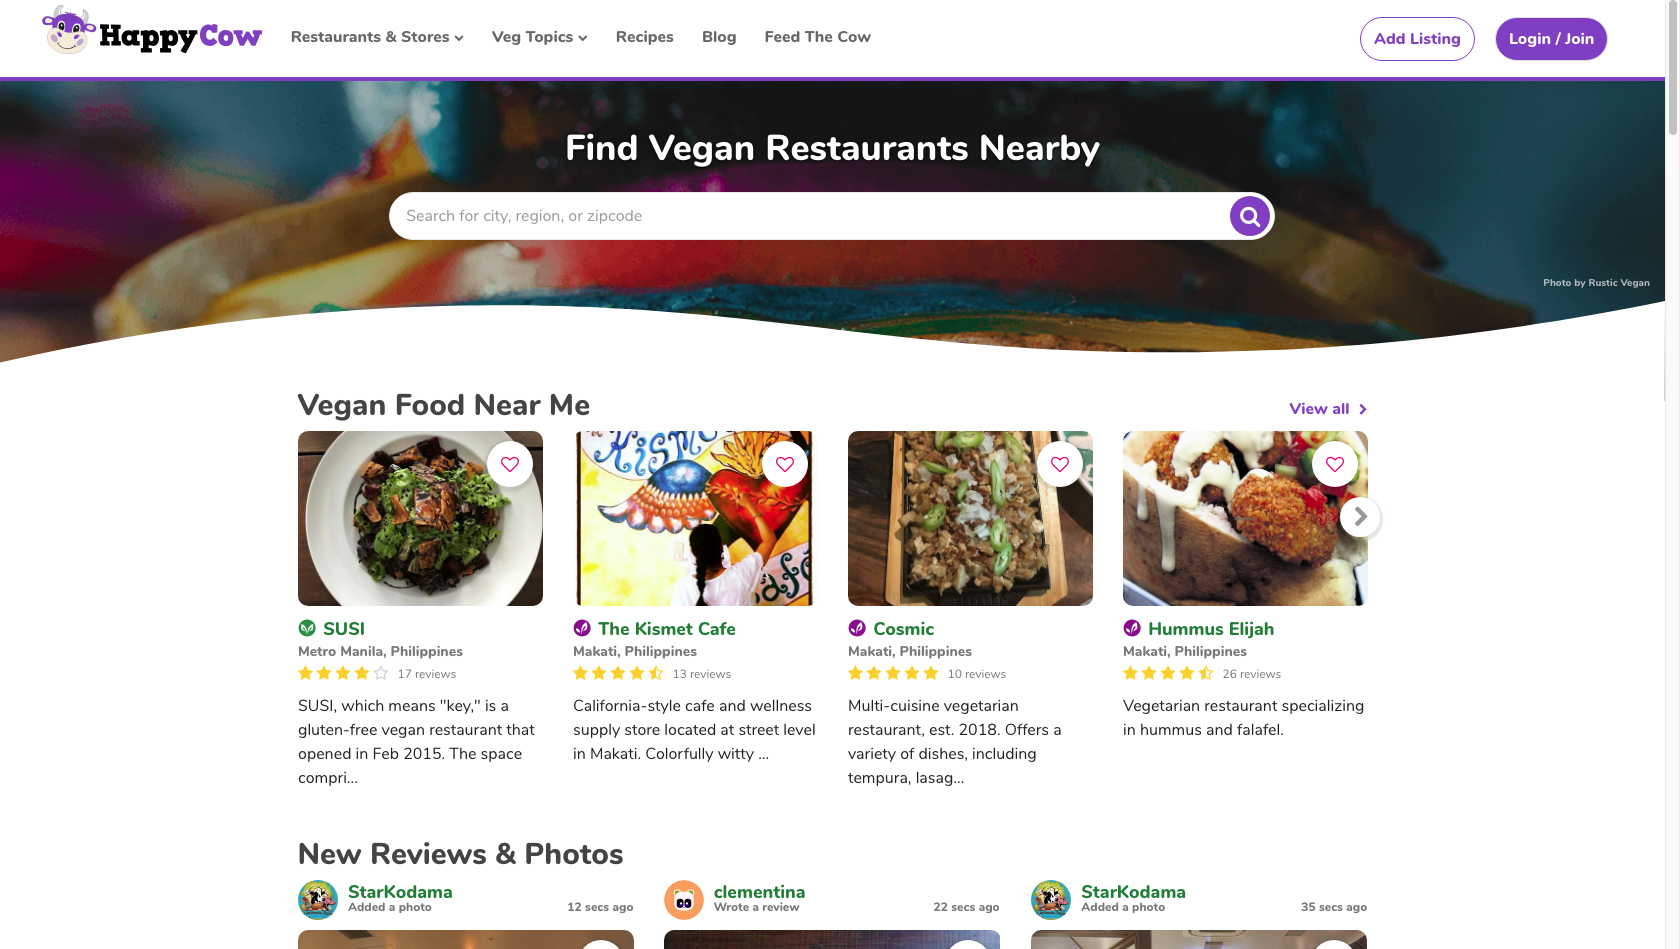Click the purple search magnifier button
Screen dimensions: 1680x949
pos(1249,216)
